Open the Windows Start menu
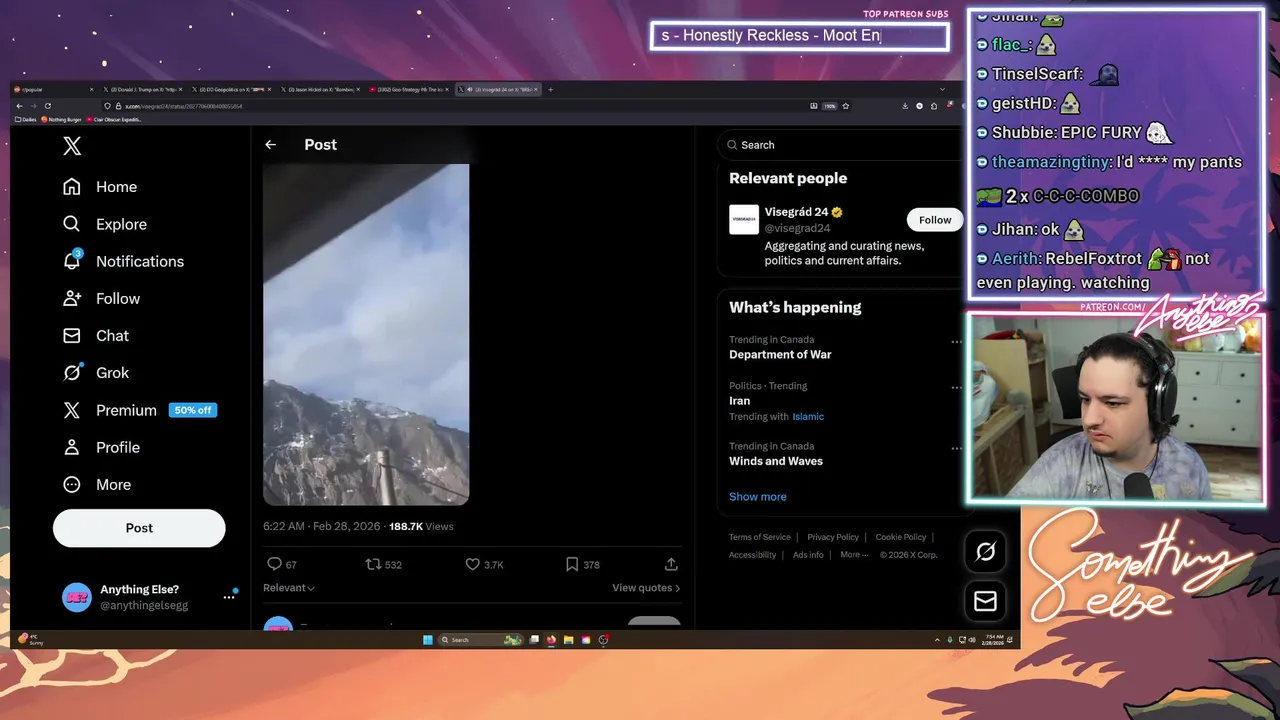This screenshot has width=1280, height=720. [428, 639]
